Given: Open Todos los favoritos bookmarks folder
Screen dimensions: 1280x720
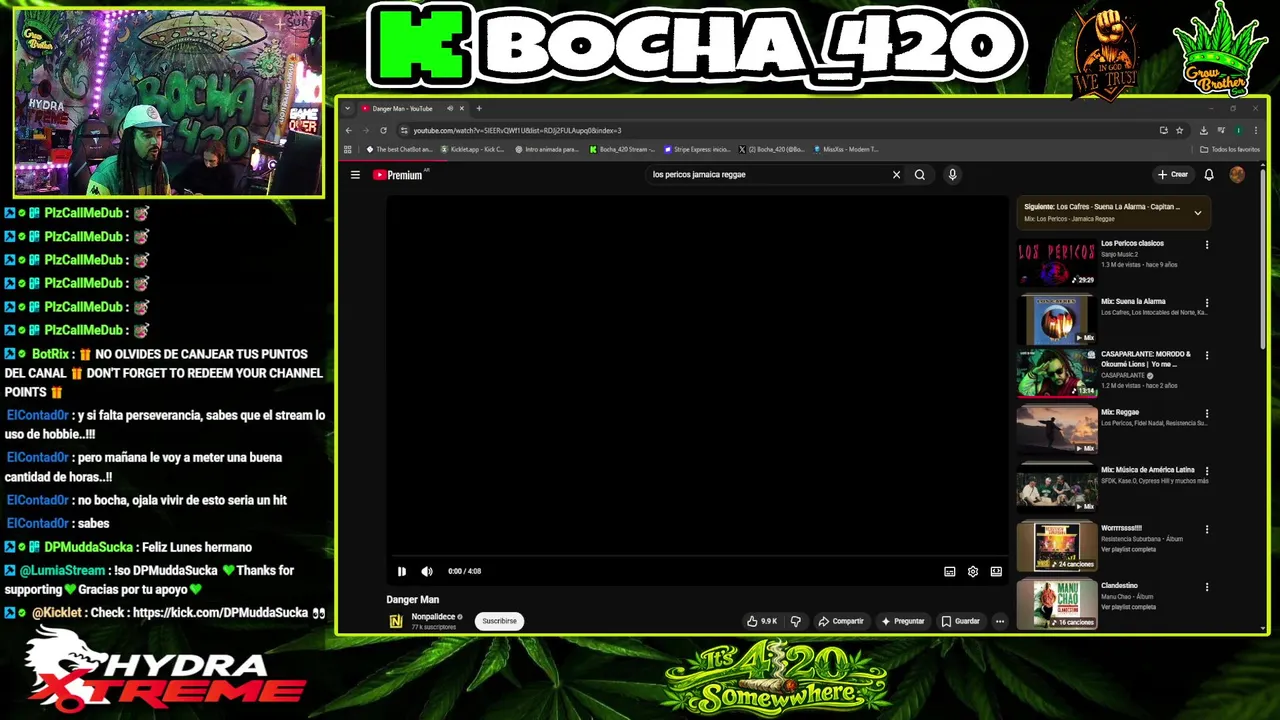Looking at the screenshot, I should 1230,150.
